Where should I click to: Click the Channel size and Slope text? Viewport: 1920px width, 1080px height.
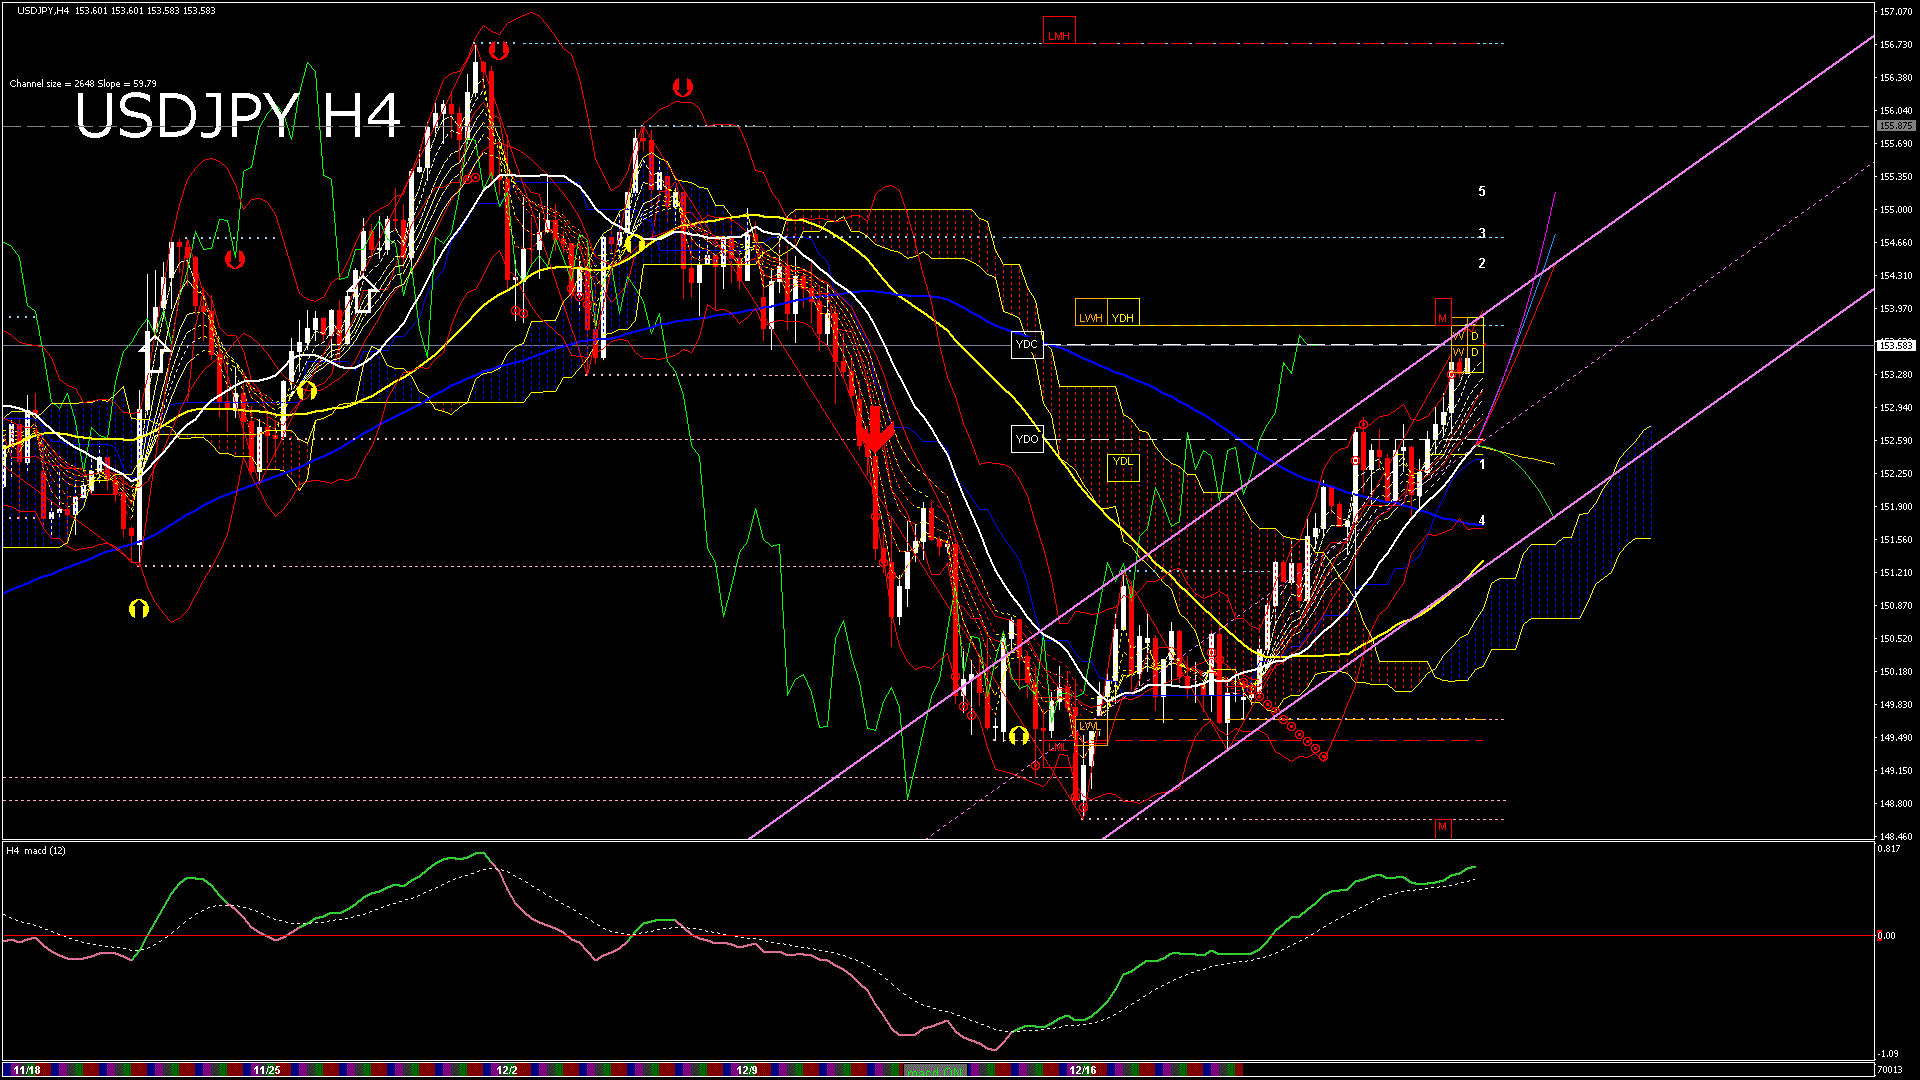[x=83, y=84]
